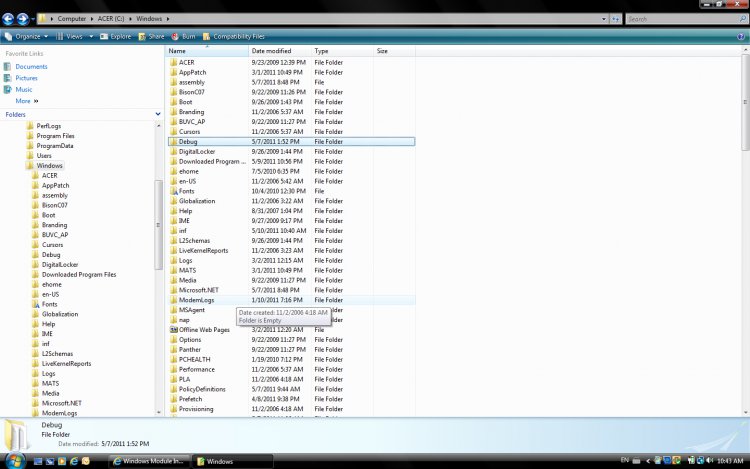
Task: Click Fonts folder icon in folder tree
Action: point(36,304)
